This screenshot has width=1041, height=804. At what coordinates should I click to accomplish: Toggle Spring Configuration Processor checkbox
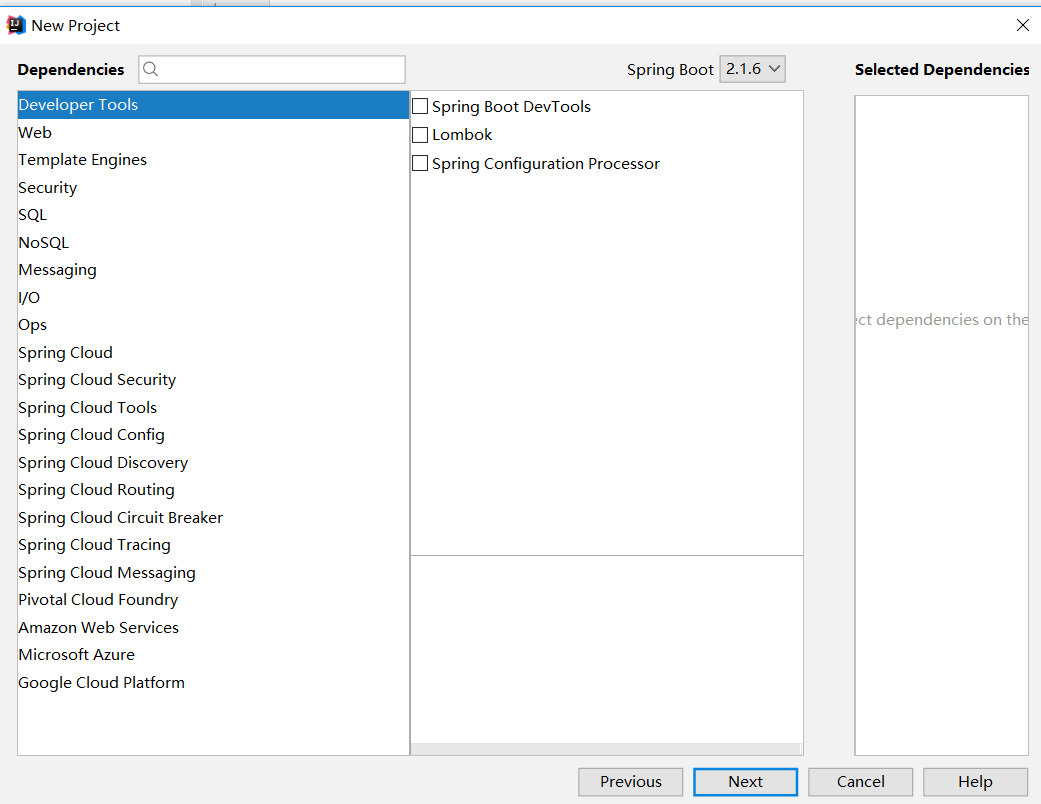[x=420, y=164]
